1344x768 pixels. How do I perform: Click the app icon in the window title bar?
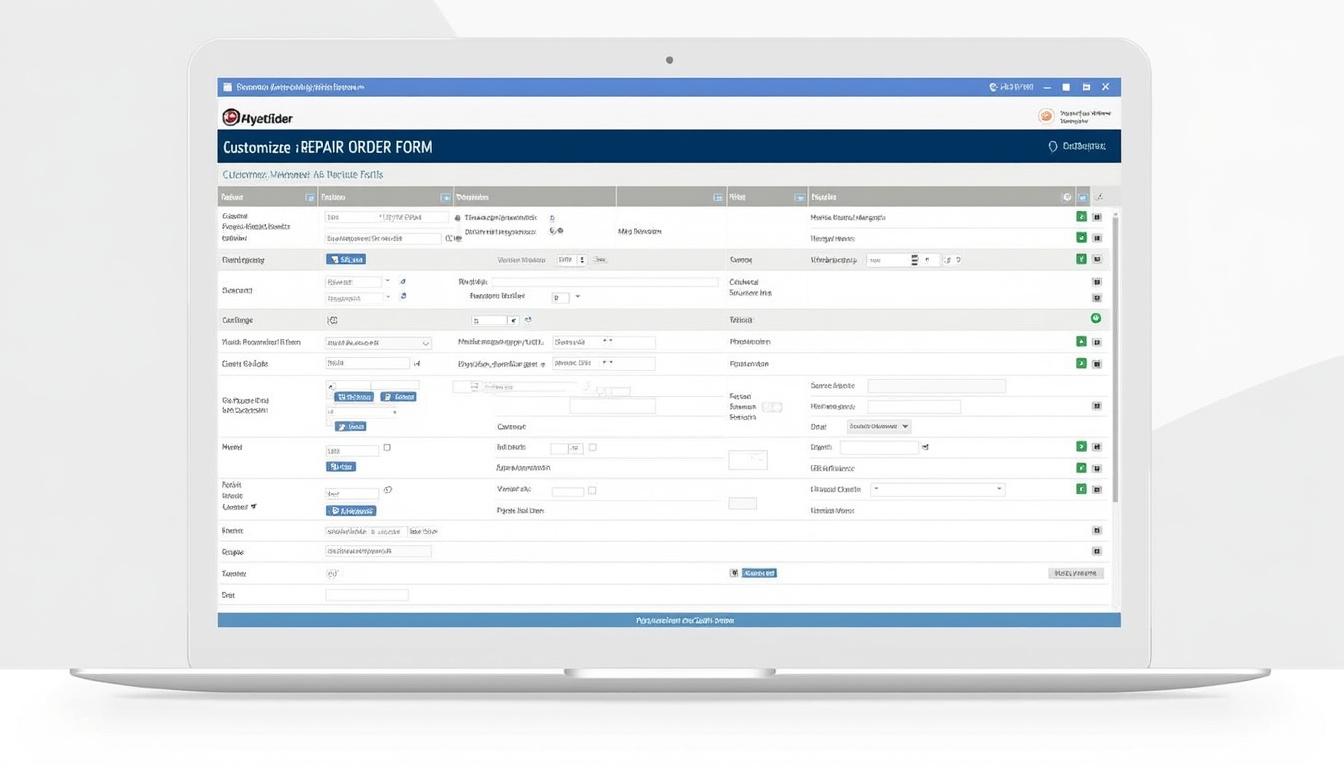point(228,87)
